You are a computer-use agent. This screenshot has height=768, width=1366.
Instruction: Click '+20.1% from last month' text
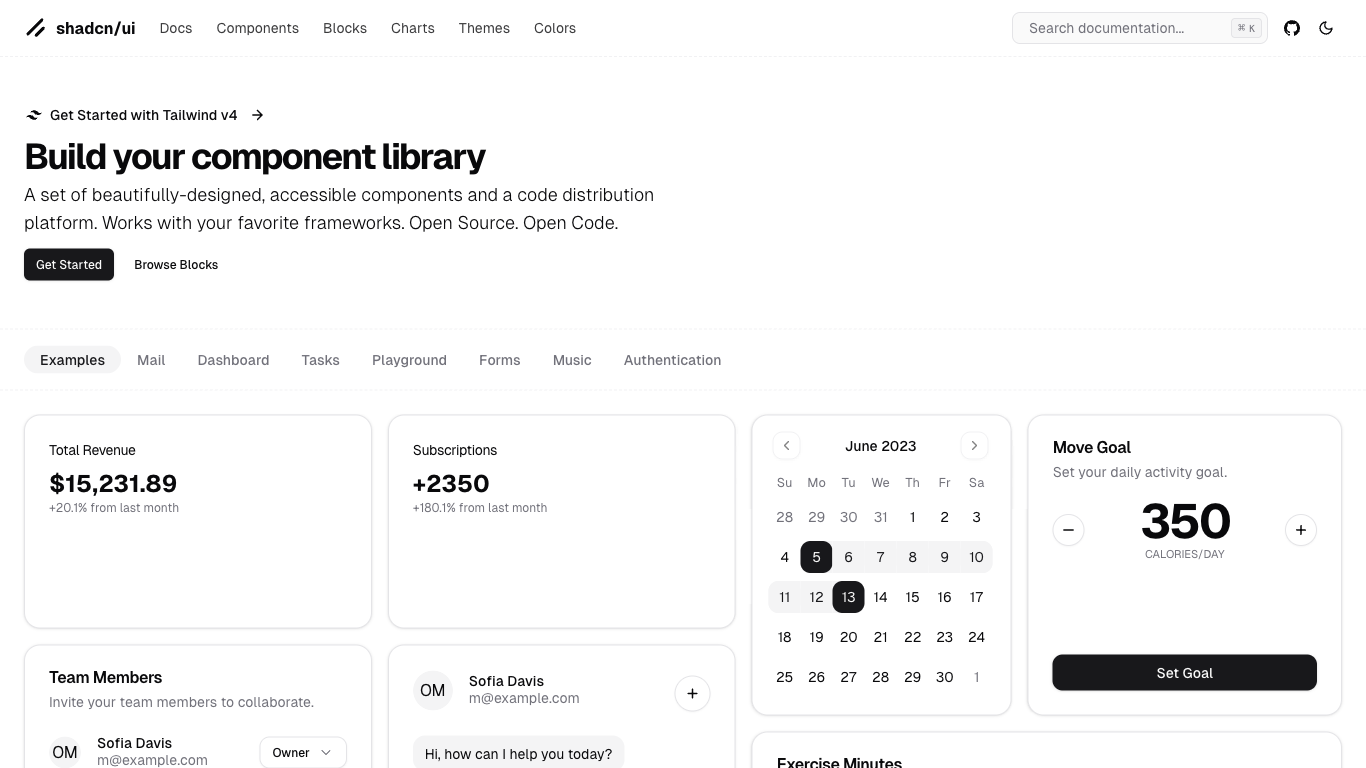coord(114,508)
